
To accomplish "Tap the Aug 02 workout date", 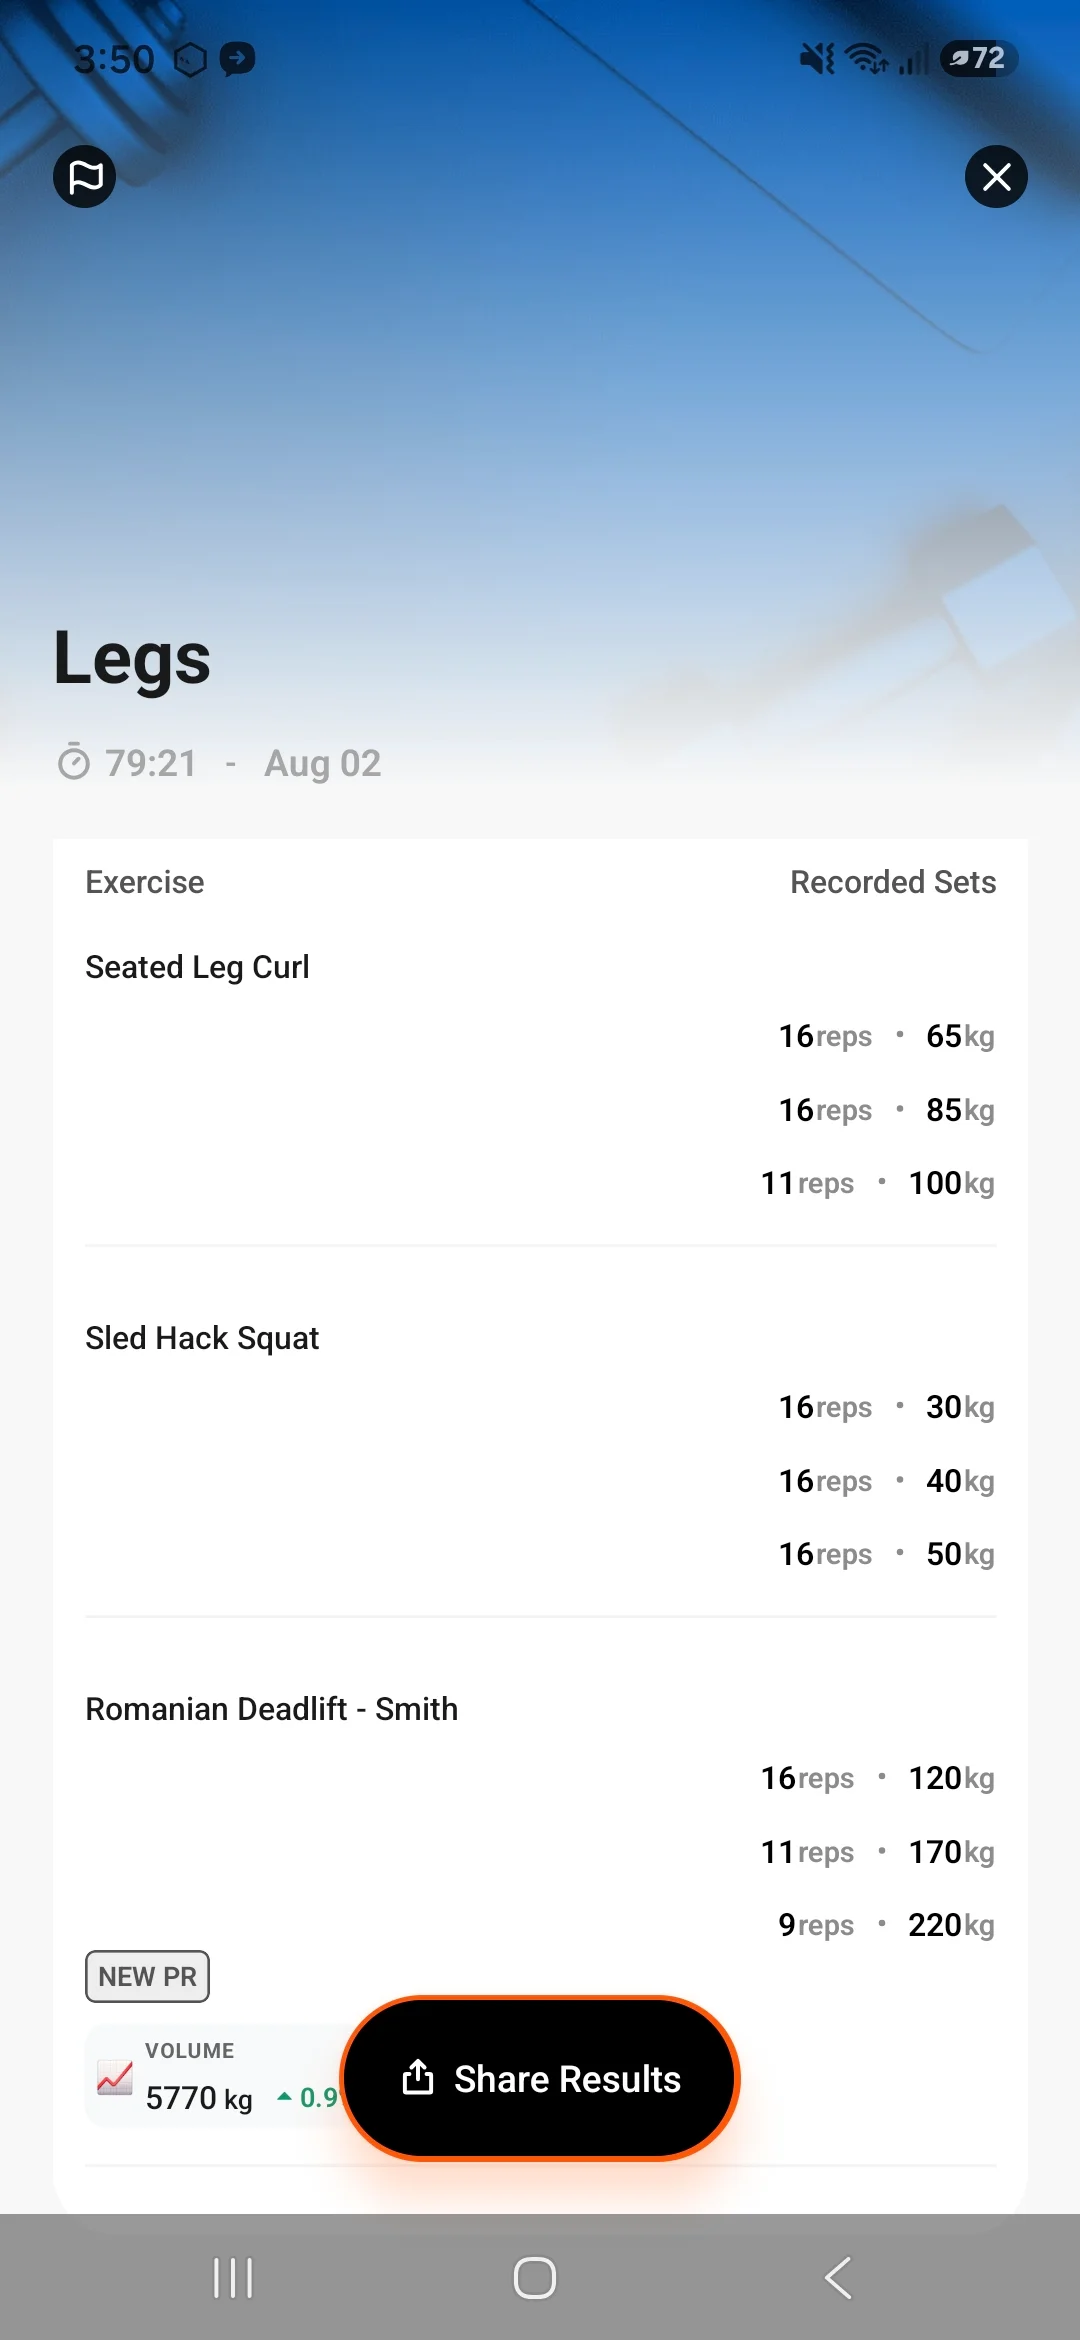I will tap(322, 763).
